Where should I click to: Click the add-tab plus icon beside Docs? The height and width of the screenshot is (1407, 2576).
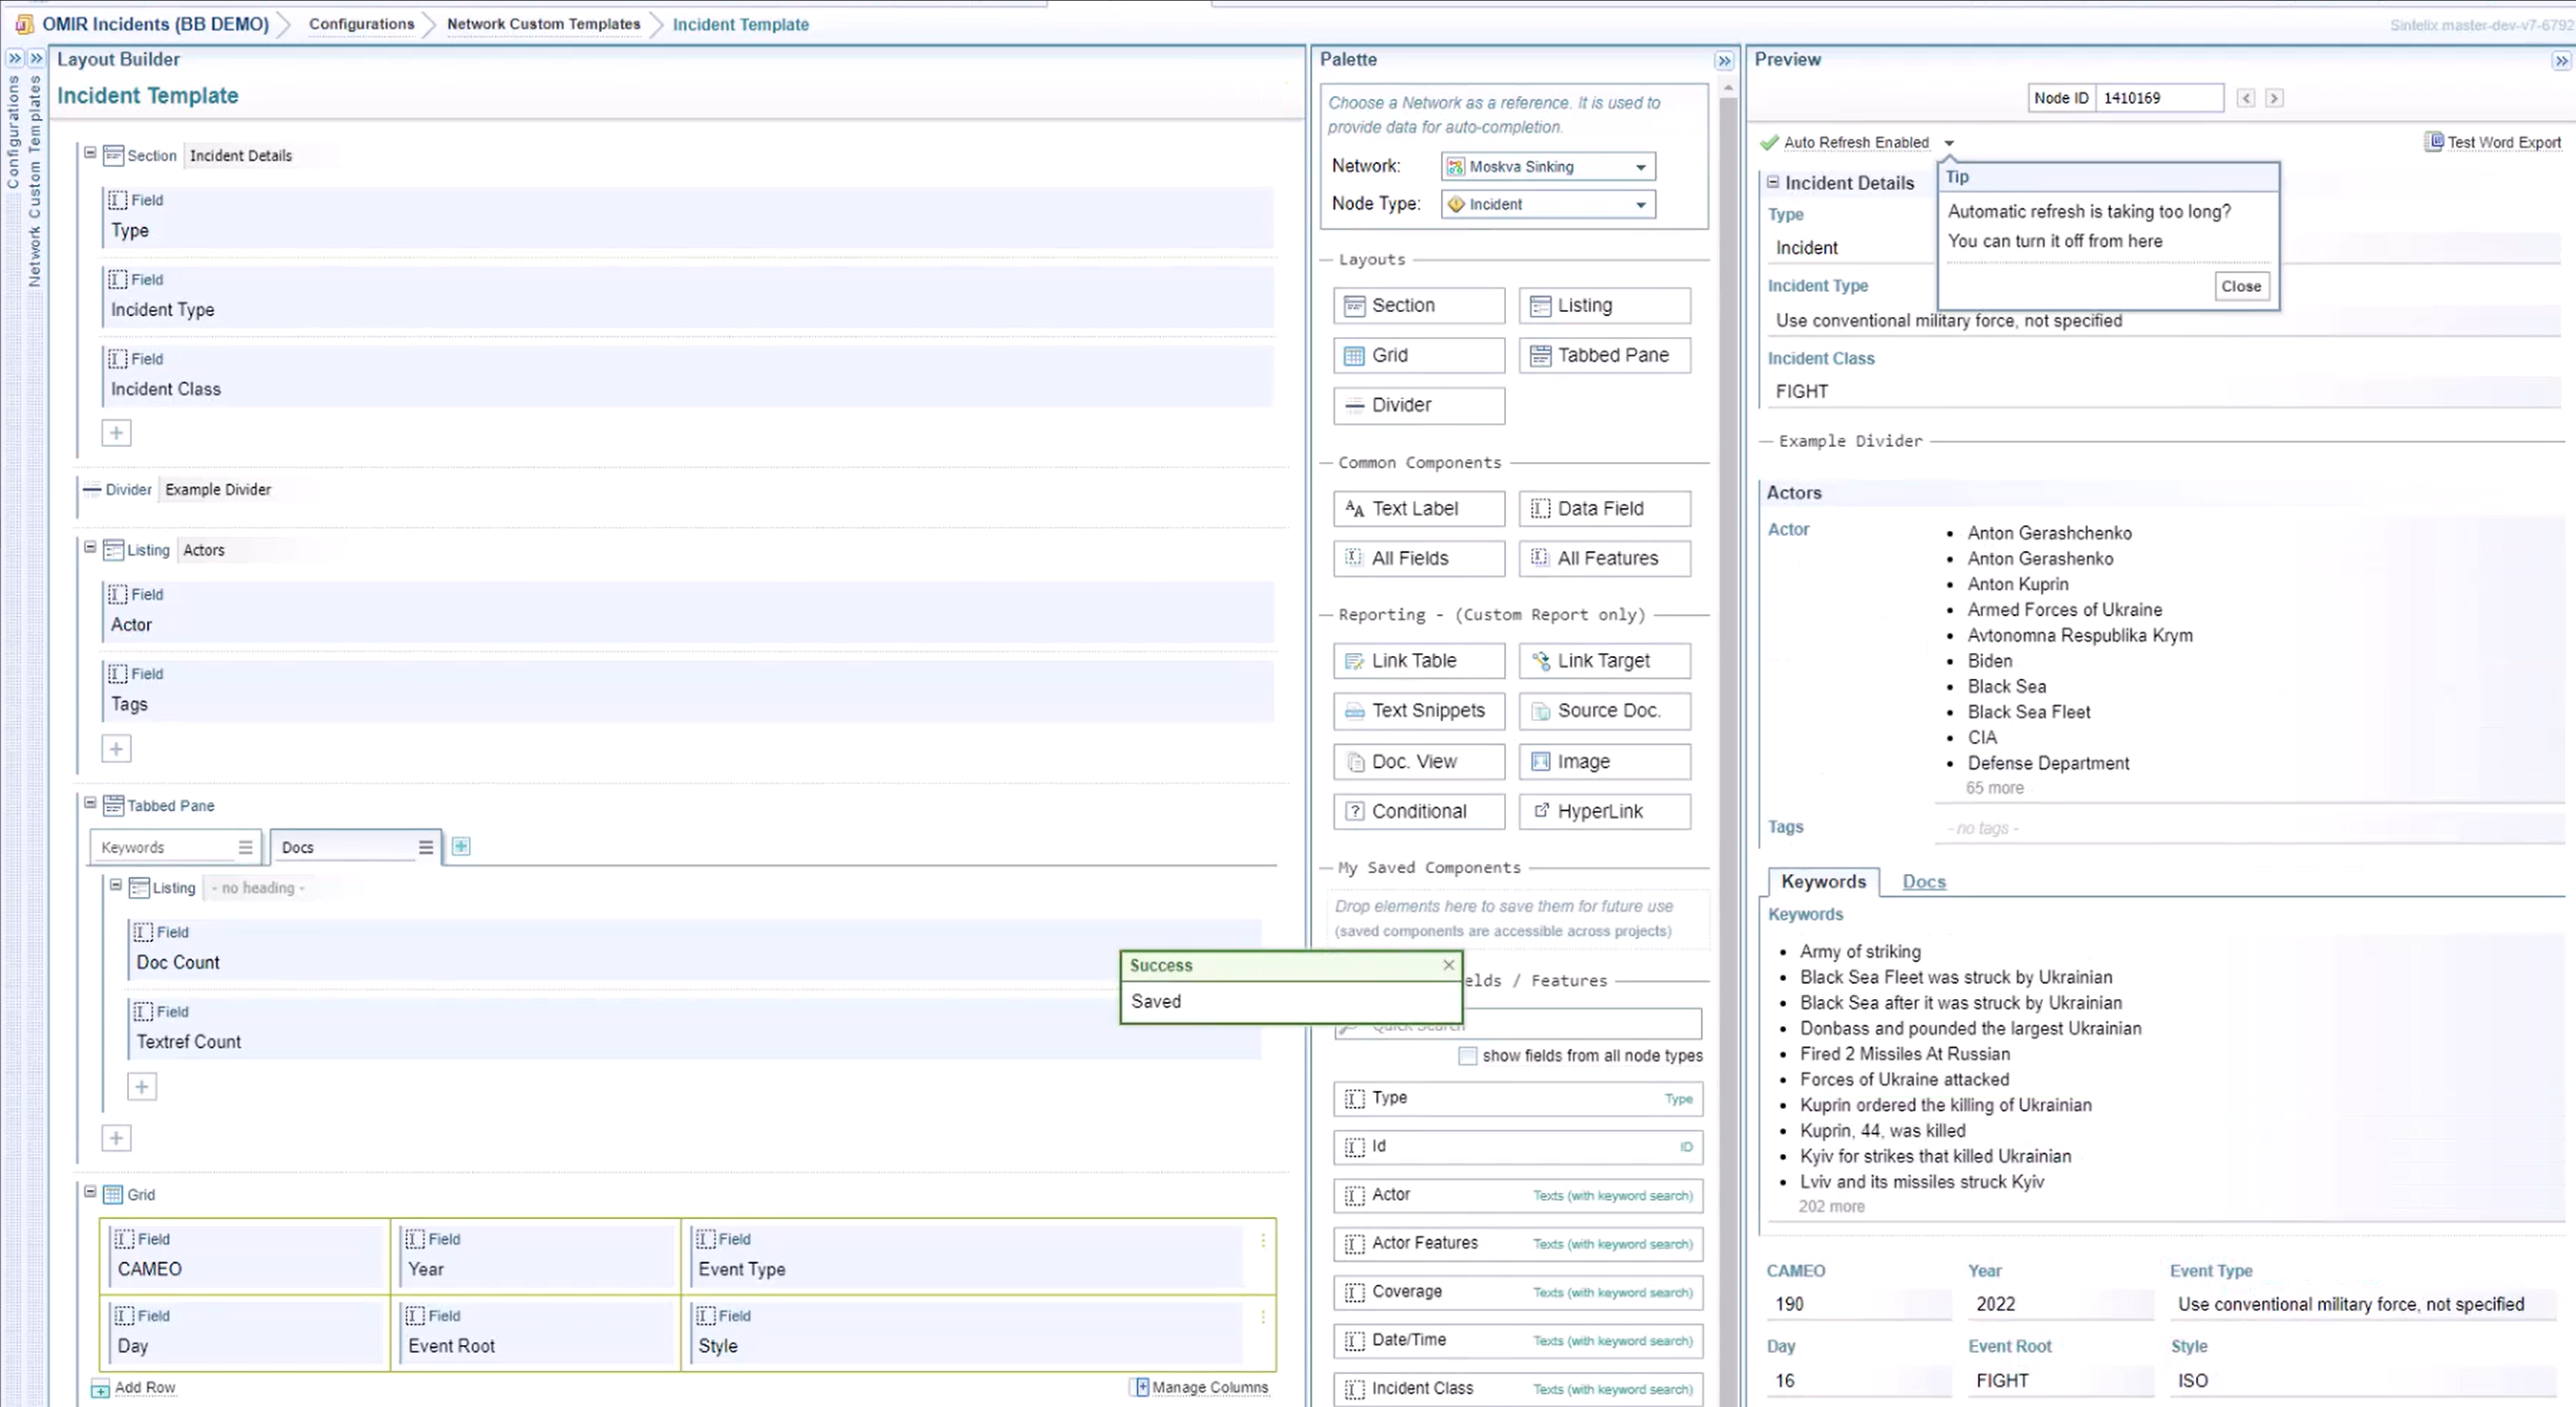[x=461, y=847]
